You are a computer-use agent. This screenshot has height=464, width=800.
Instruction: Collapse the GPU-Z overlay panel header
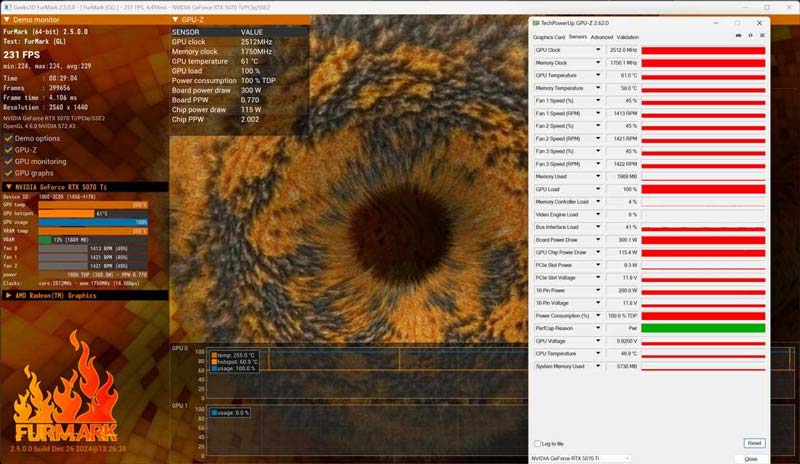click(x=175, y=19)
